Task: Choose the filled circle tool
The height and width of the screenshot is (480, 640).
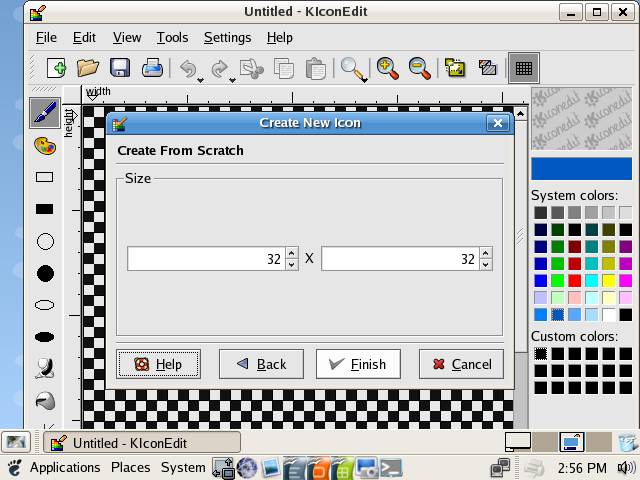Action: click(44, 273)
